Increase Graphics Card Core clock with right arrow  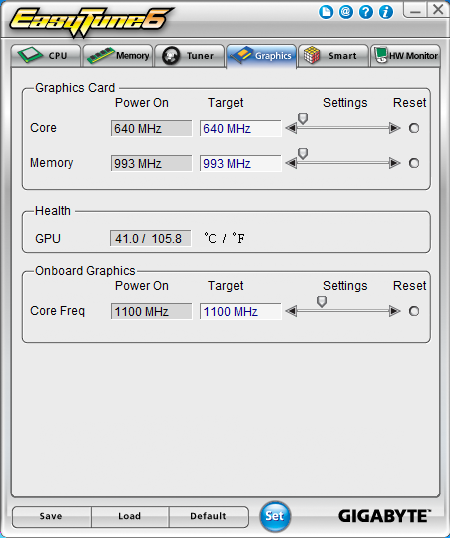click(x=394, y=128)
